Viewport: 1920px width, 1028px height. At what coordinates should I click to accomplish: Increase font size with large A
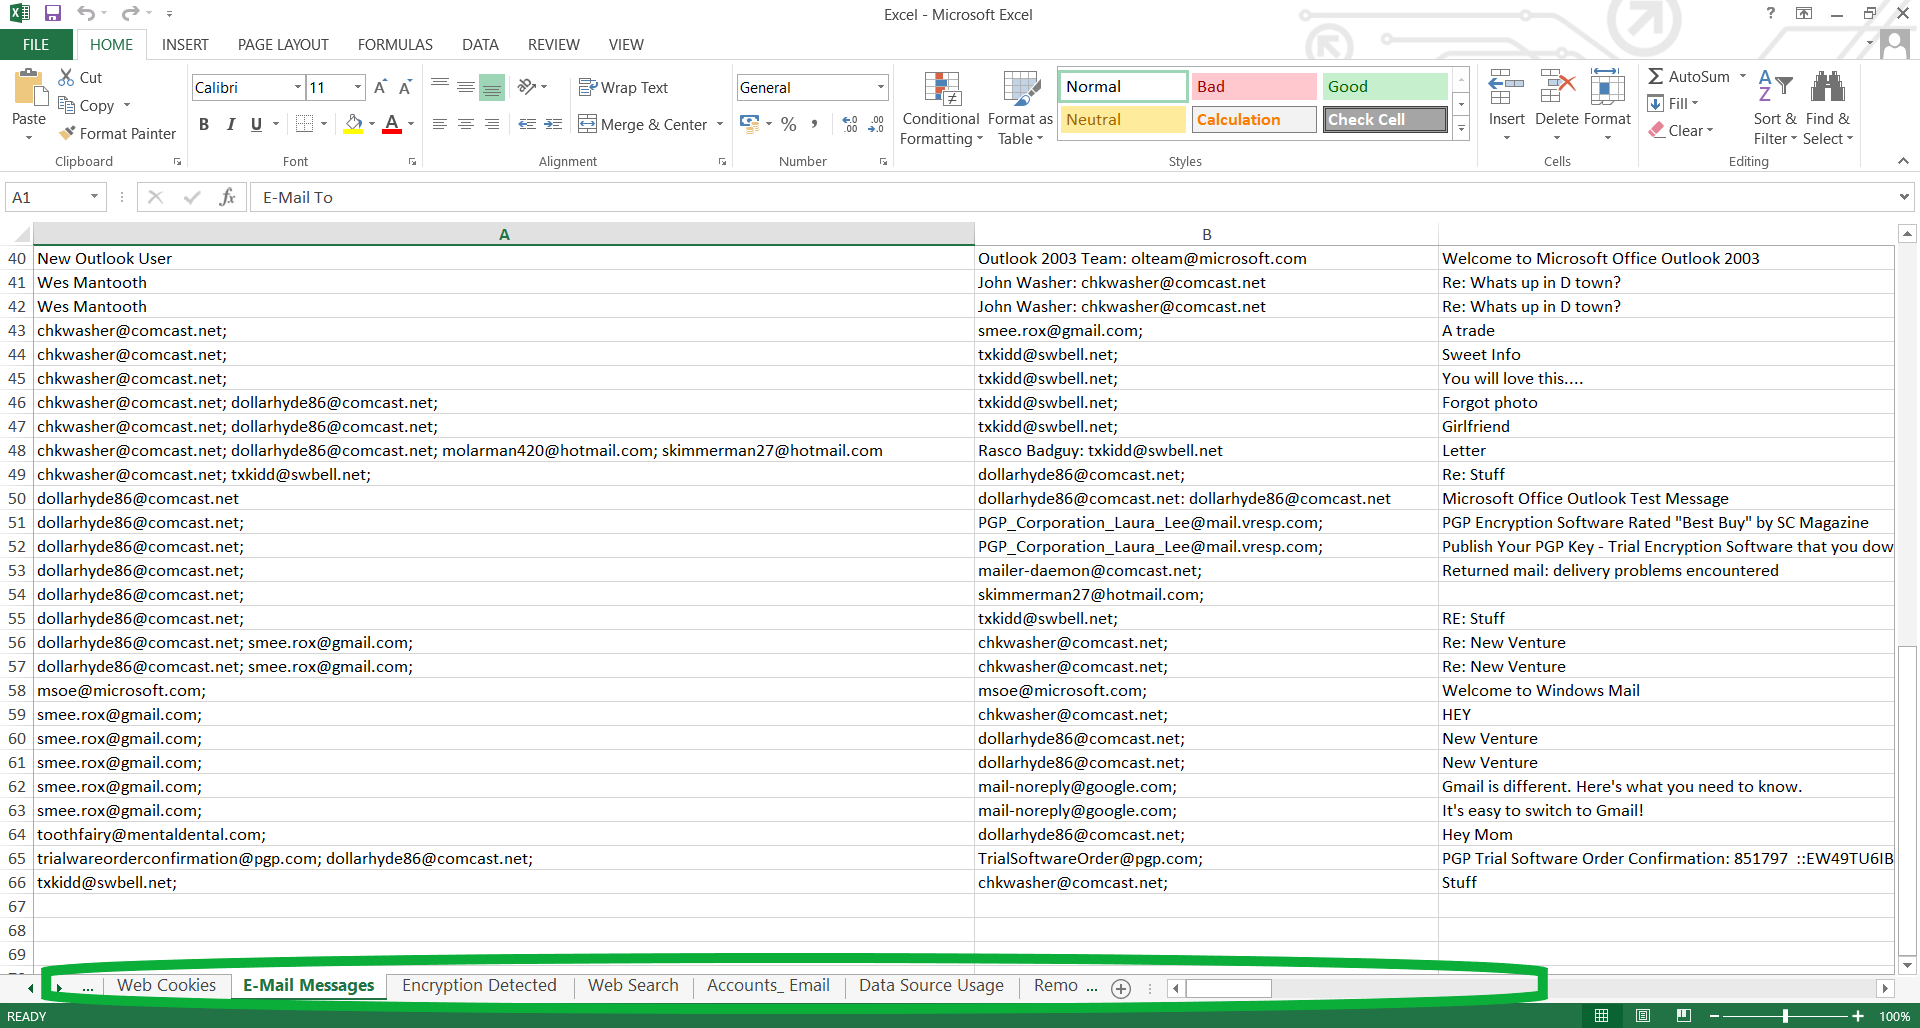coord(380,88)
